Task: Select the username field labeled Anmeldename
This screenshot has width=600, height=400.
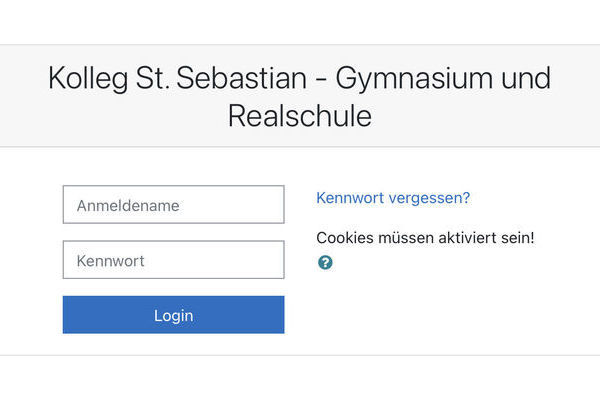Action: [x=173, y=206]
